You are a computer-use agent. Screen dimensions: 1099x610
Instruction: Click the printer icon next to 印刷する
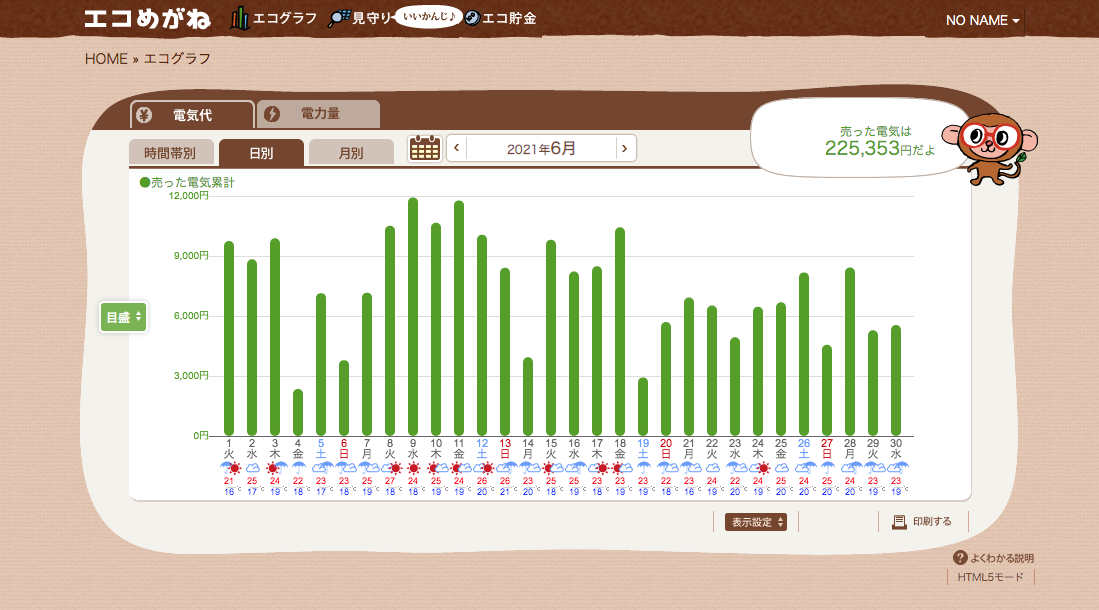click(x=899, y=522)
